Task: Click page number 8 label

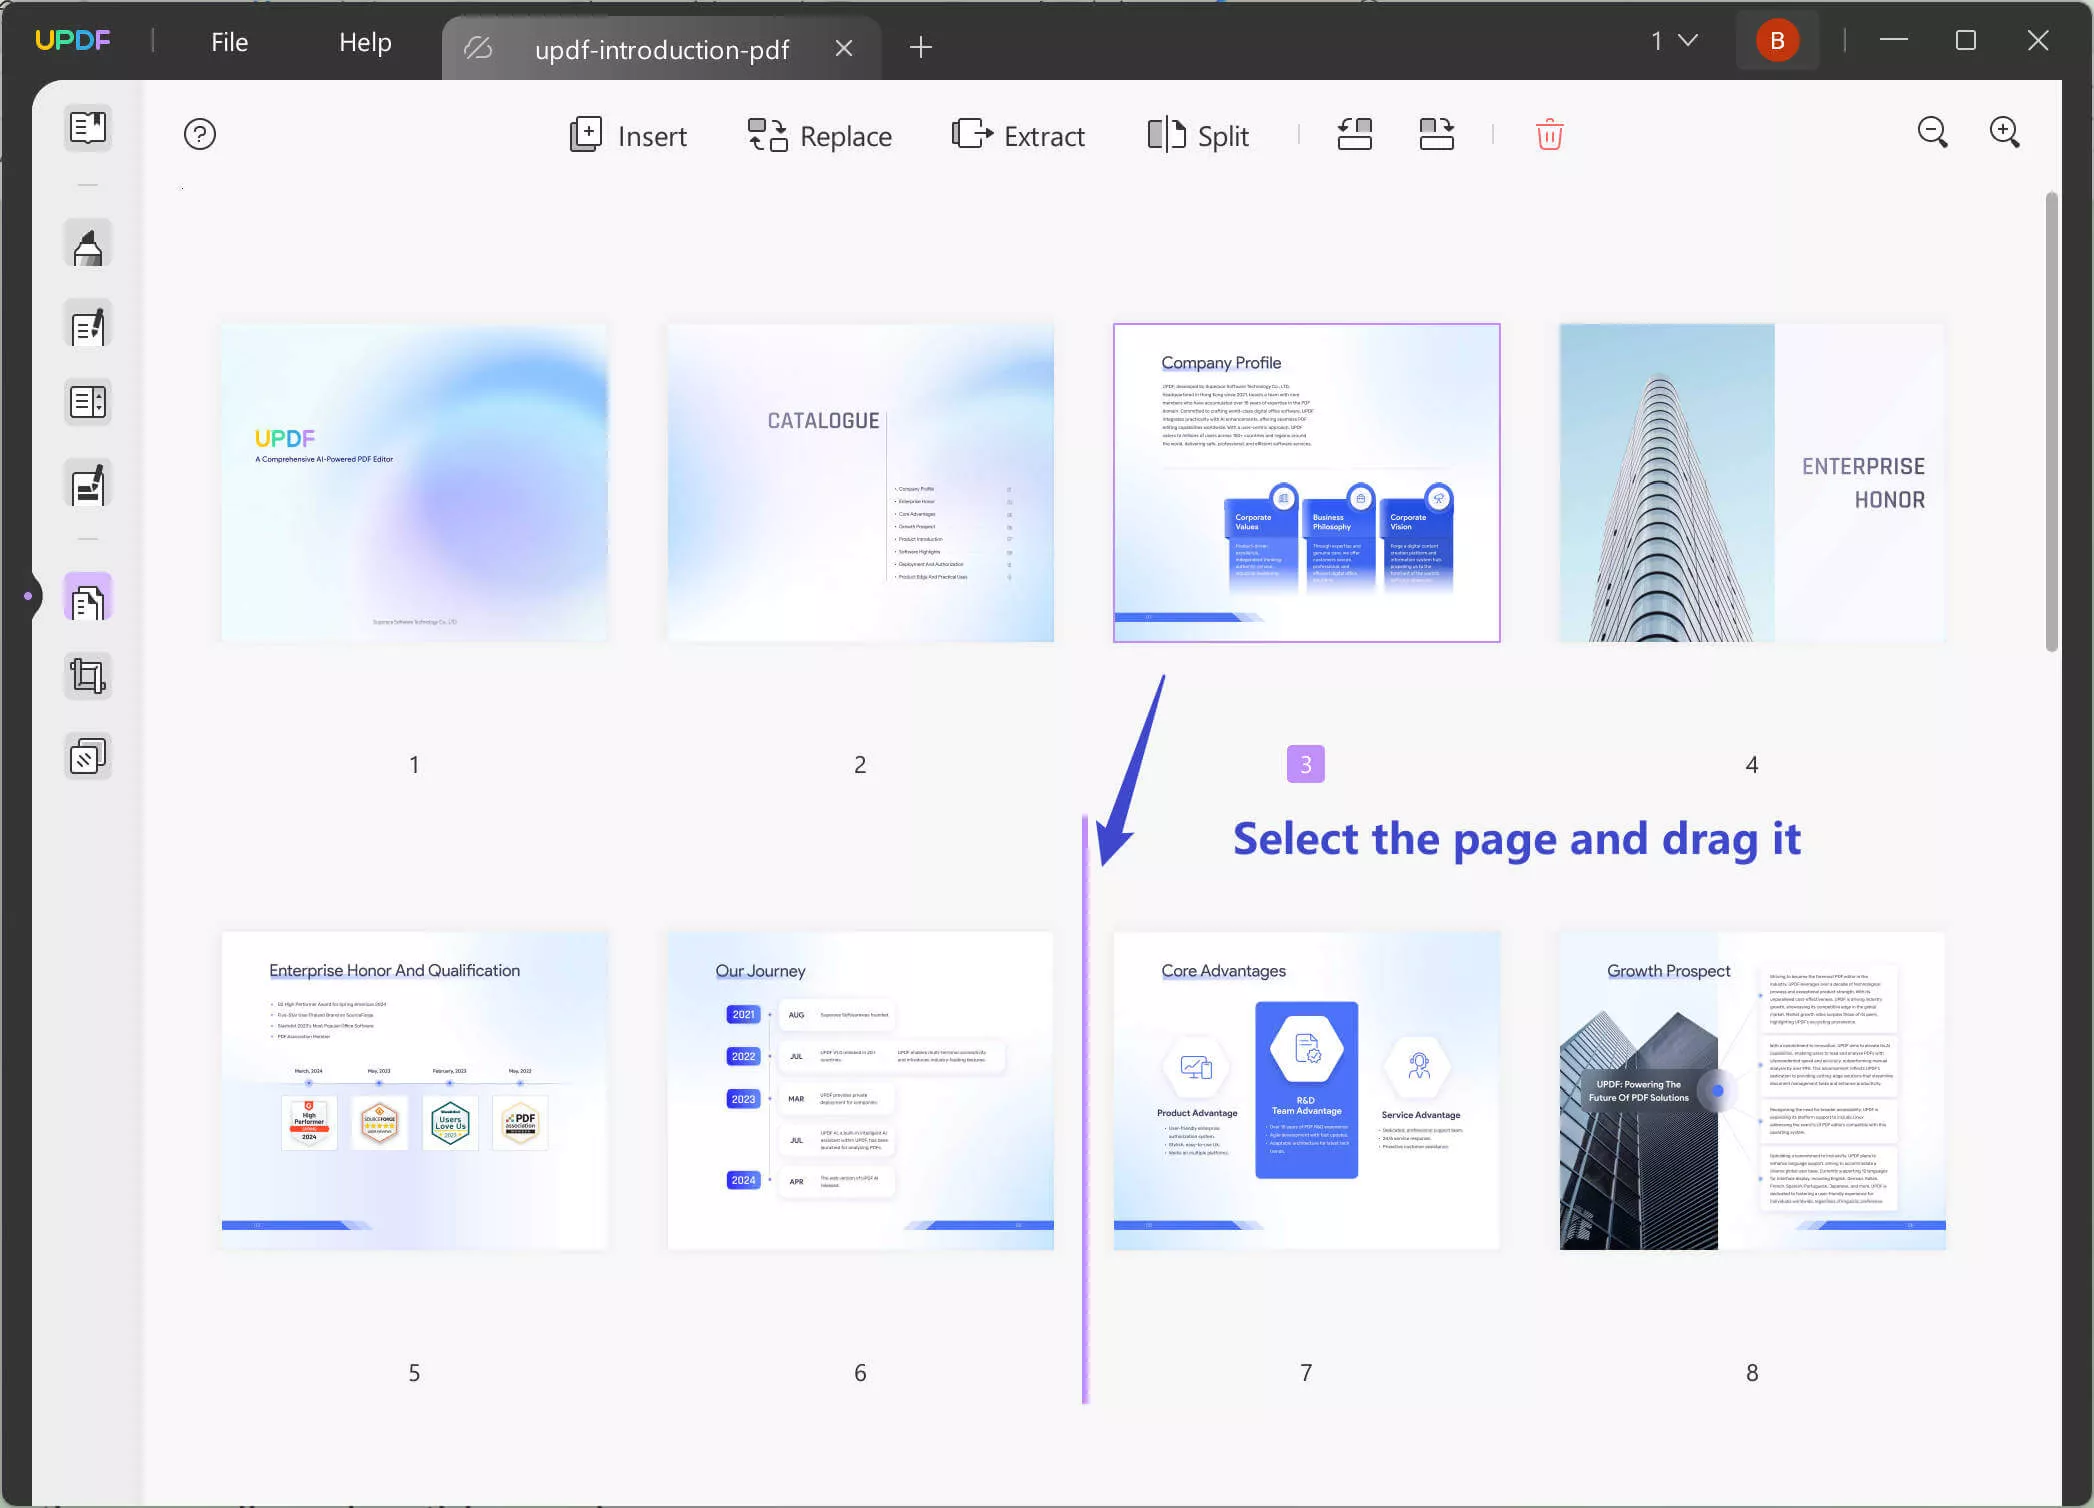Action: point(1752,1373)
